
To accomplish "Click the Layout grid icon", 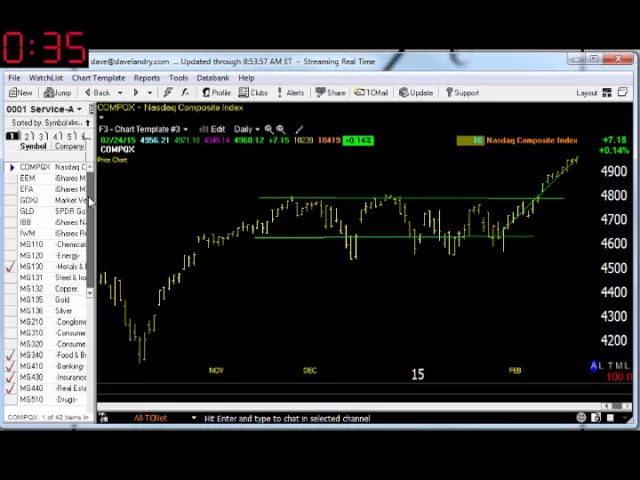I will [x=607, y=93].
